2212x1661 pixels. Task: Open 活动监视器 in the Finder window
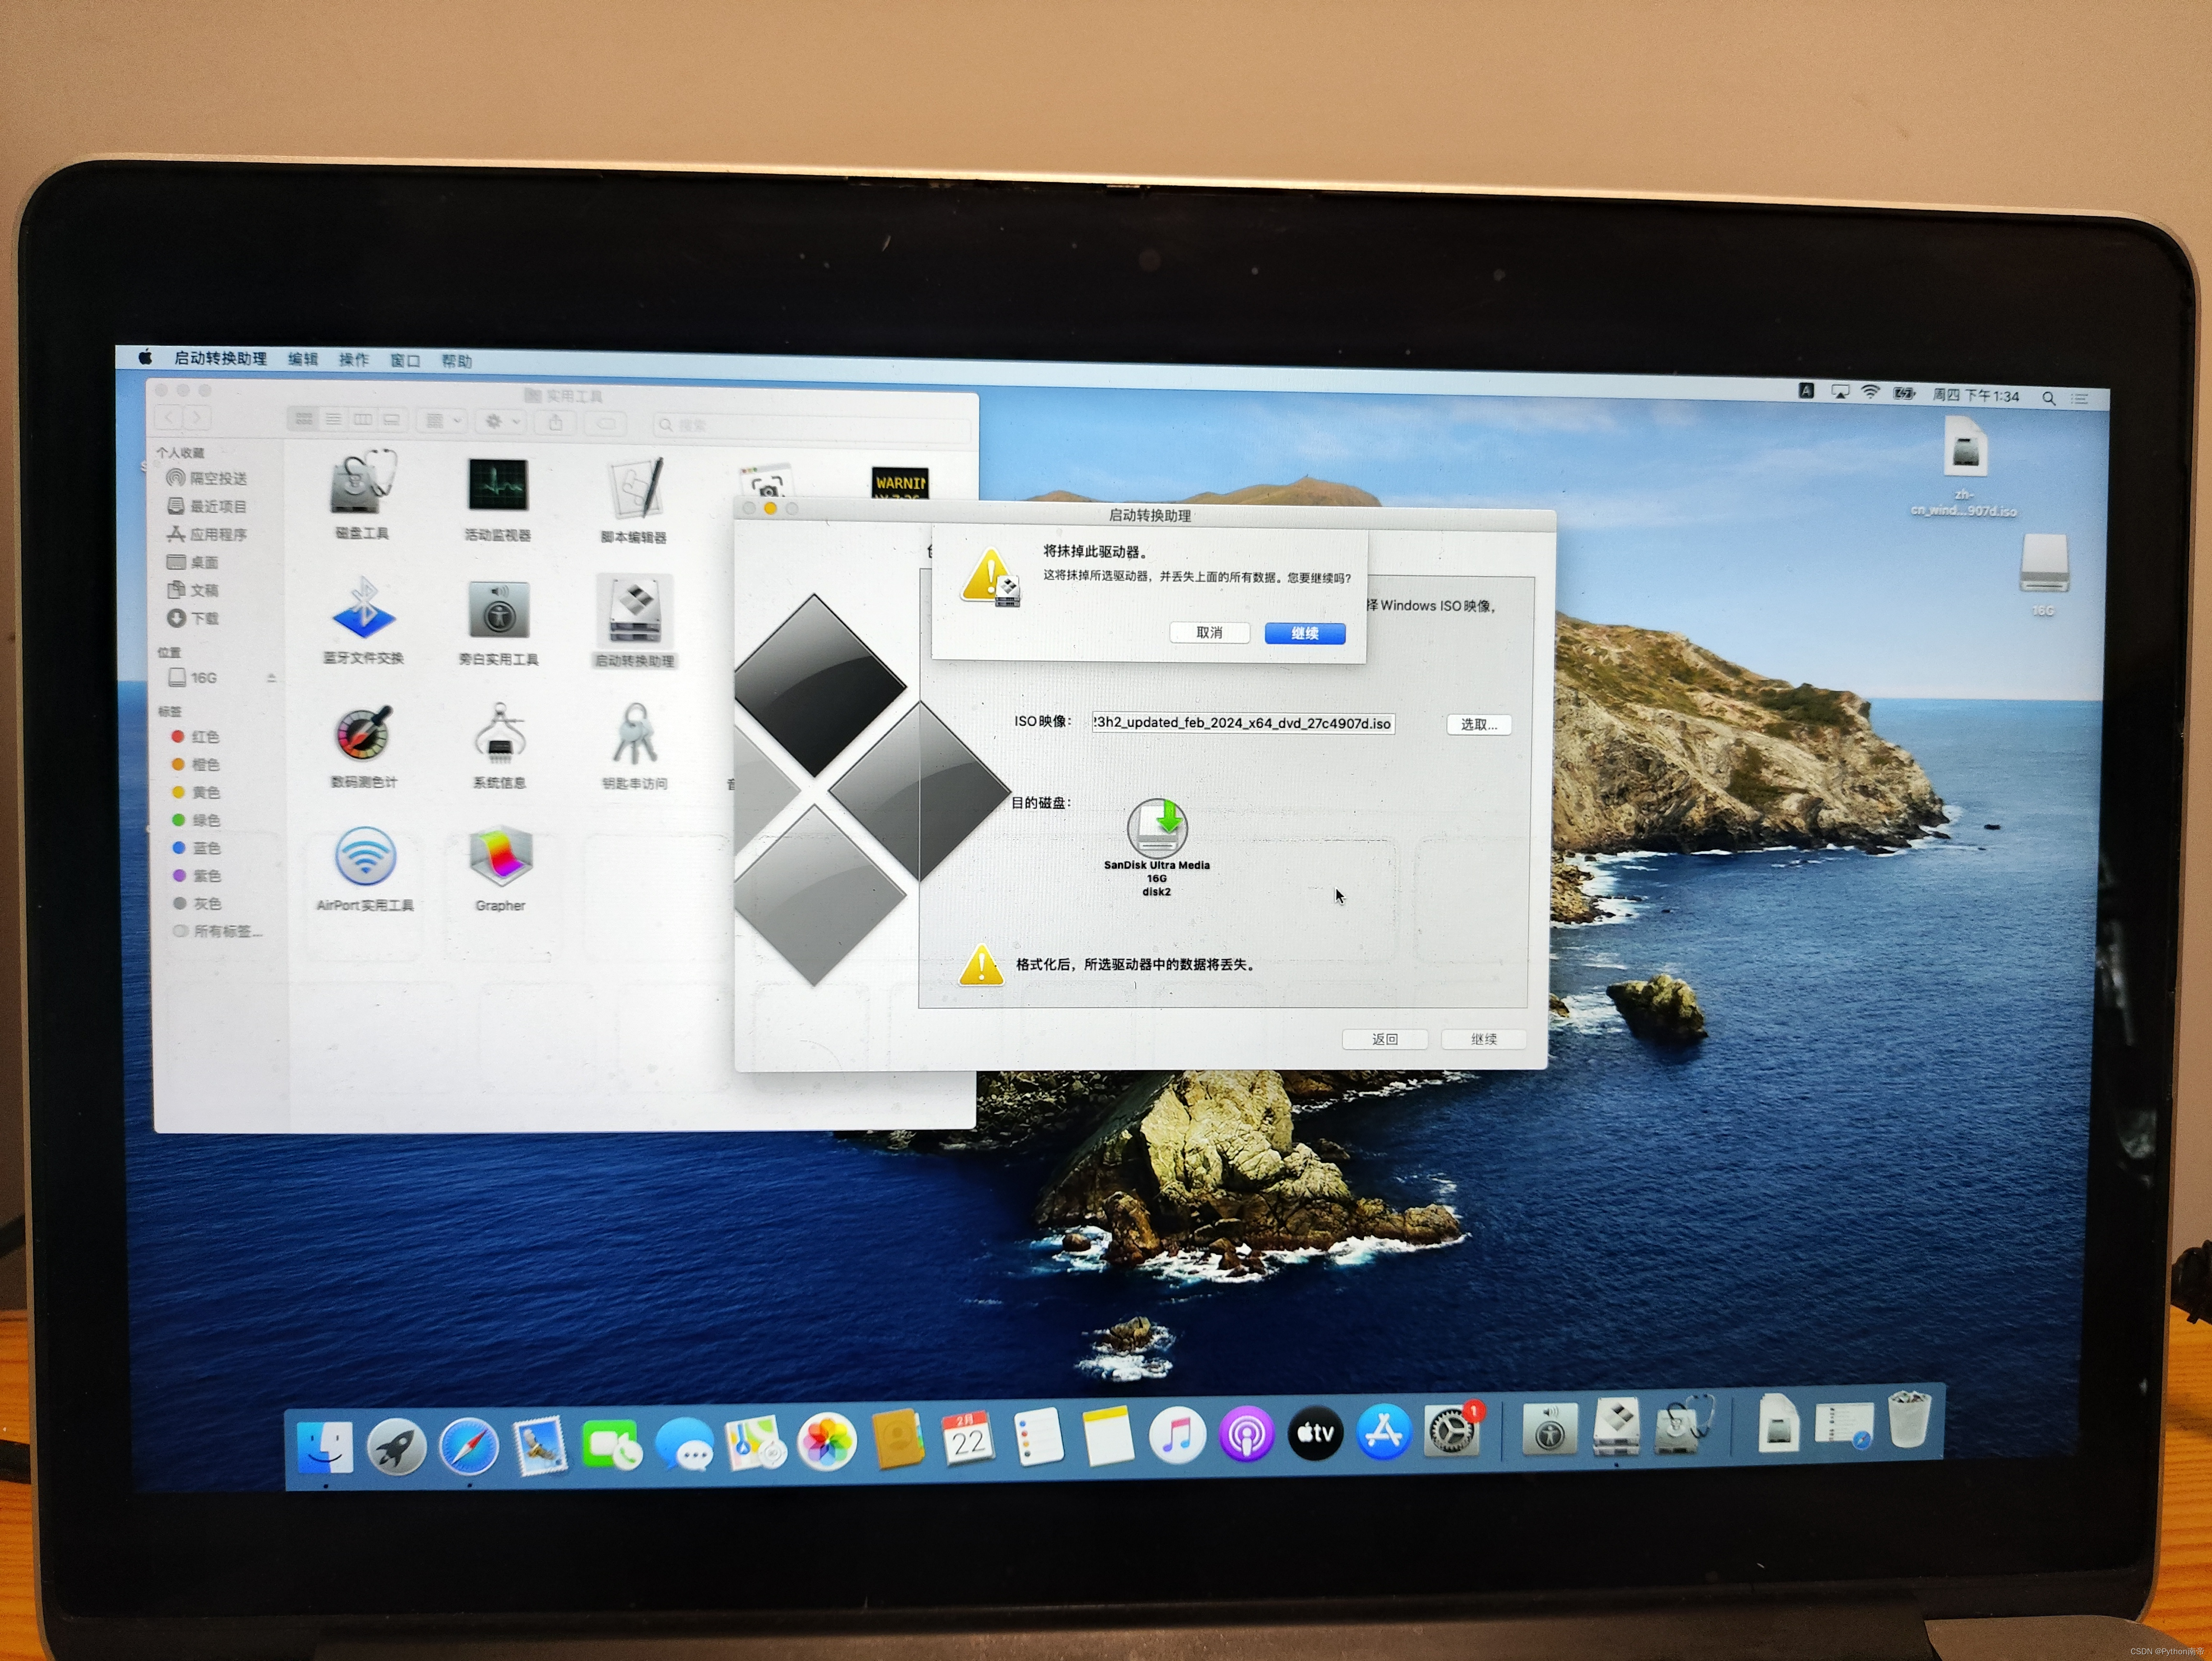coord(498,499)
